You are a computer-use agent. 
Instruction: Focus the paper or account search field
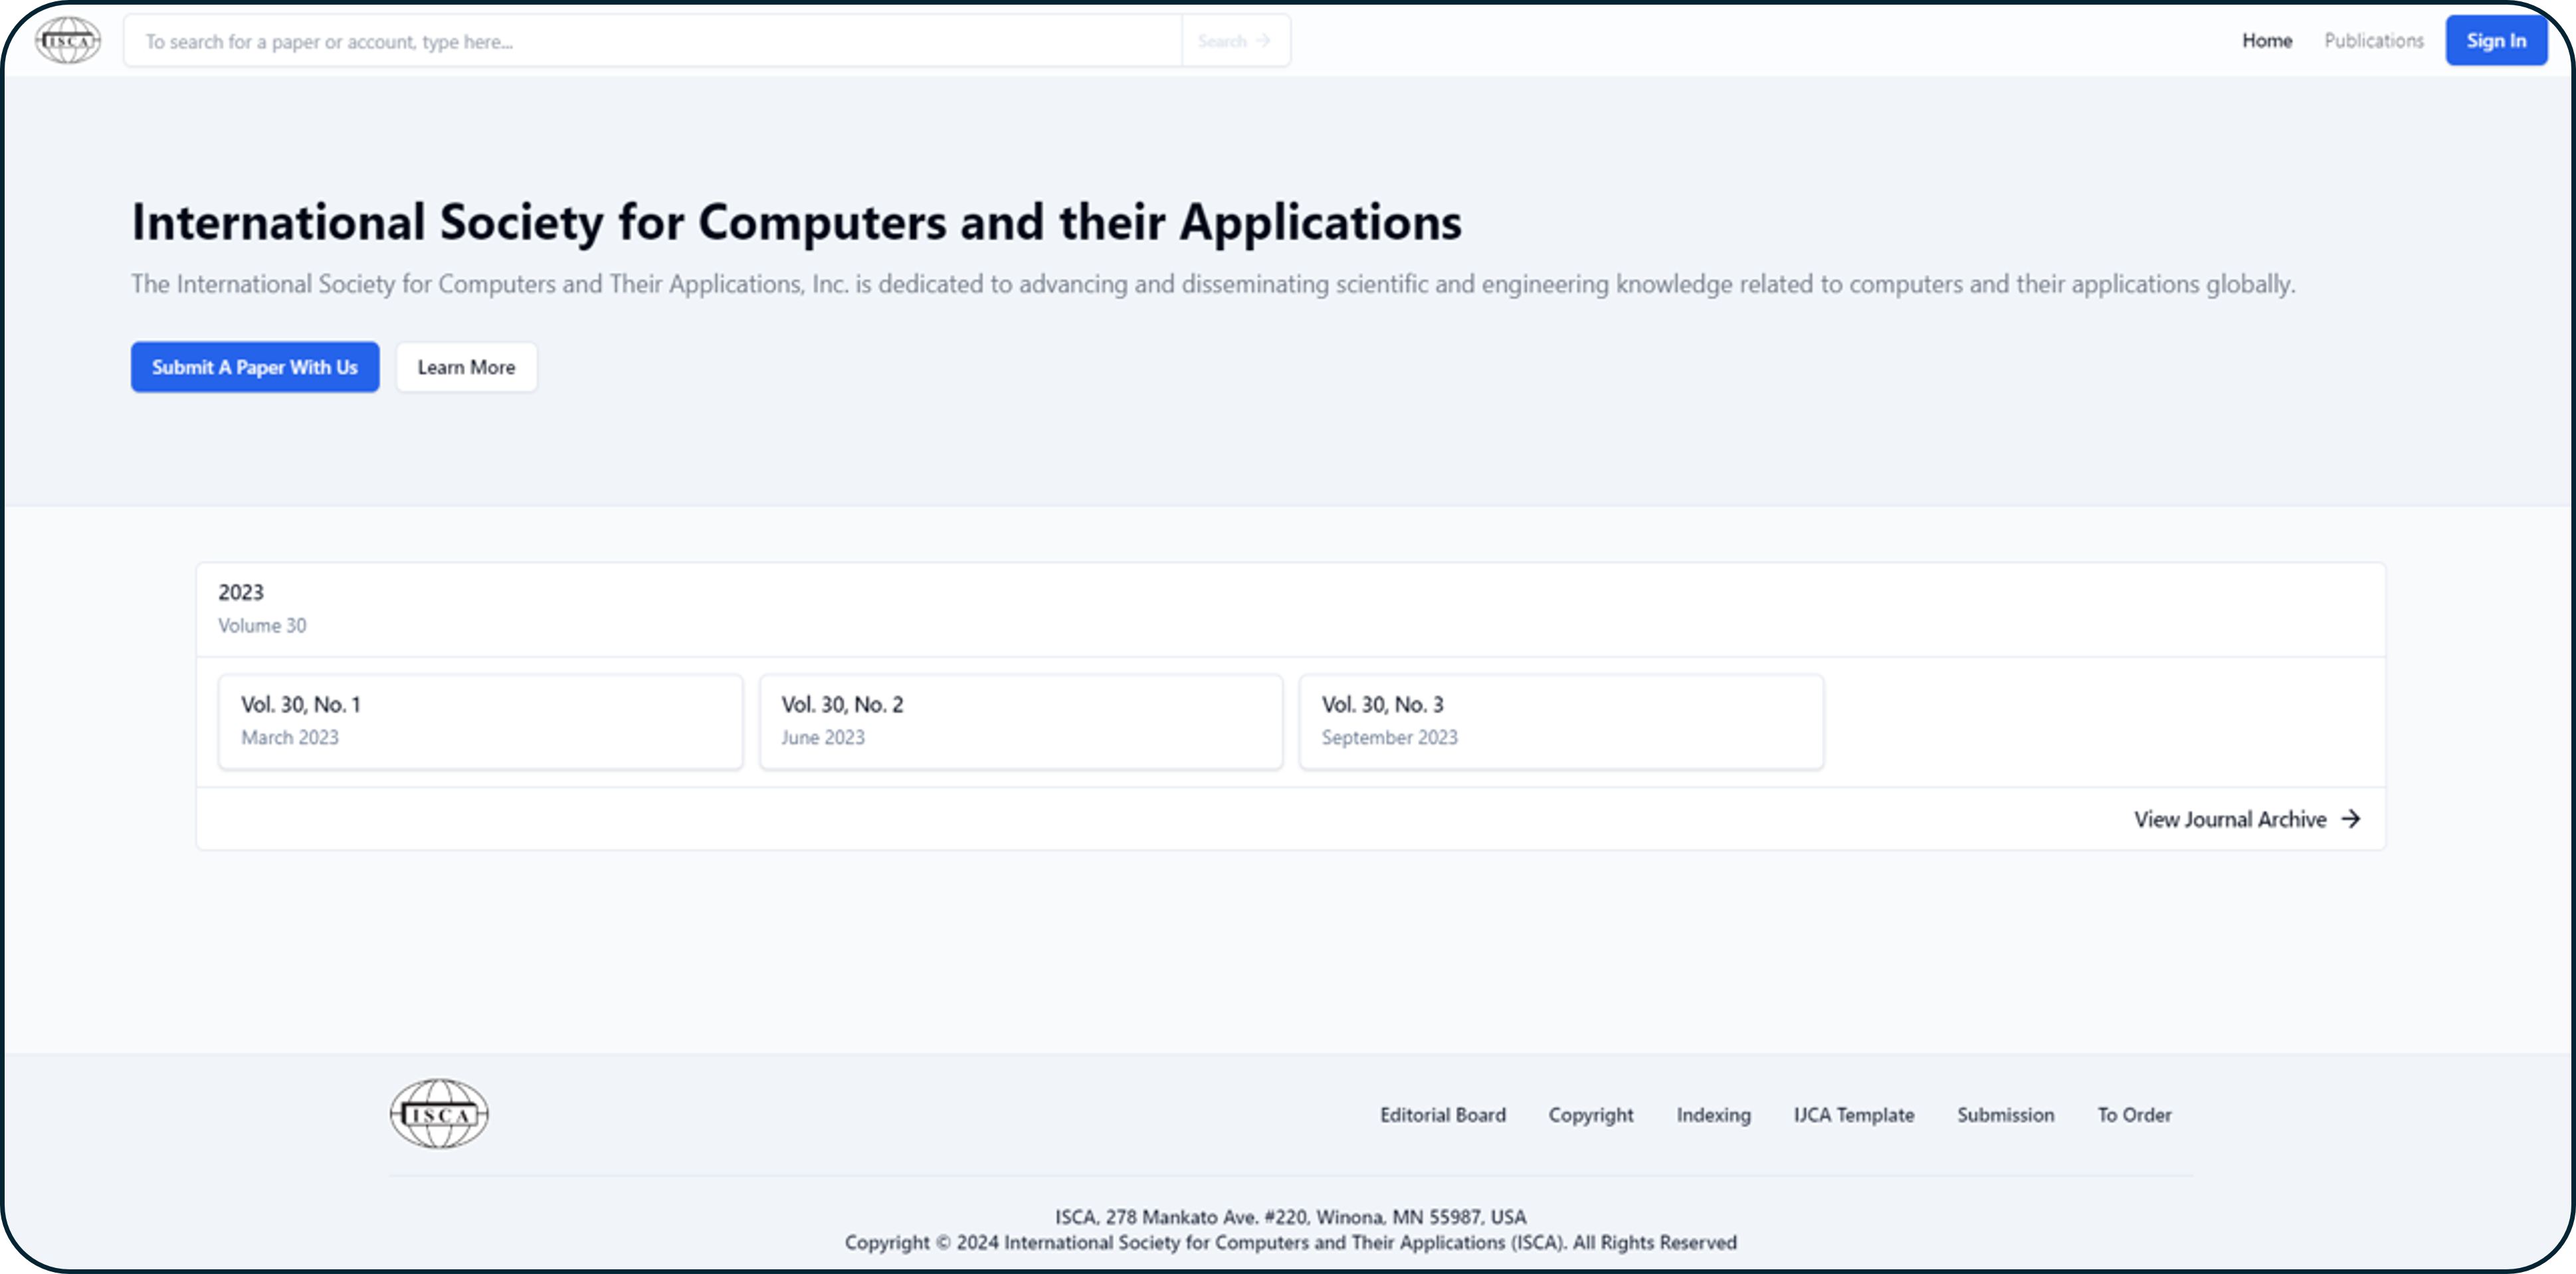point(653,41)
